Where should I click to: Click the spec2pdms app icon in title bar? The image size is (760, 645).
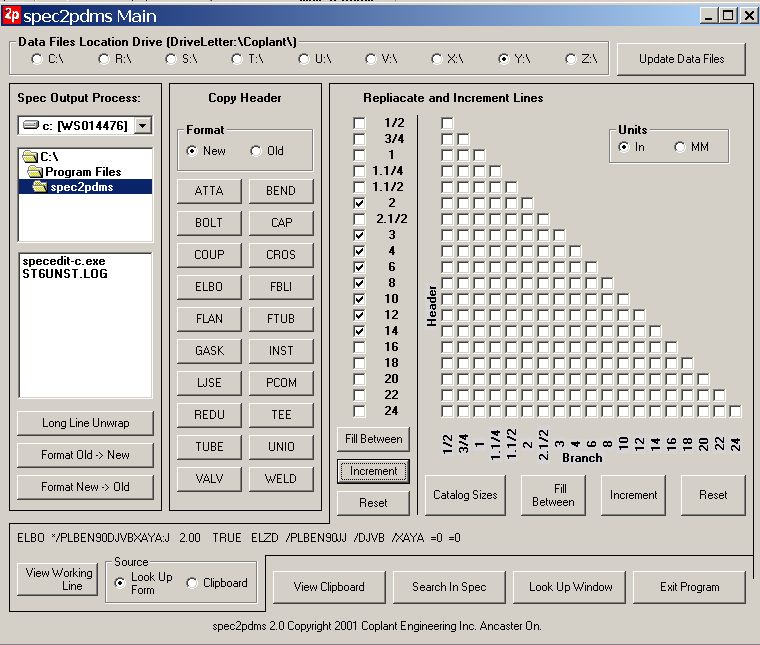click(x=11, y=16)
